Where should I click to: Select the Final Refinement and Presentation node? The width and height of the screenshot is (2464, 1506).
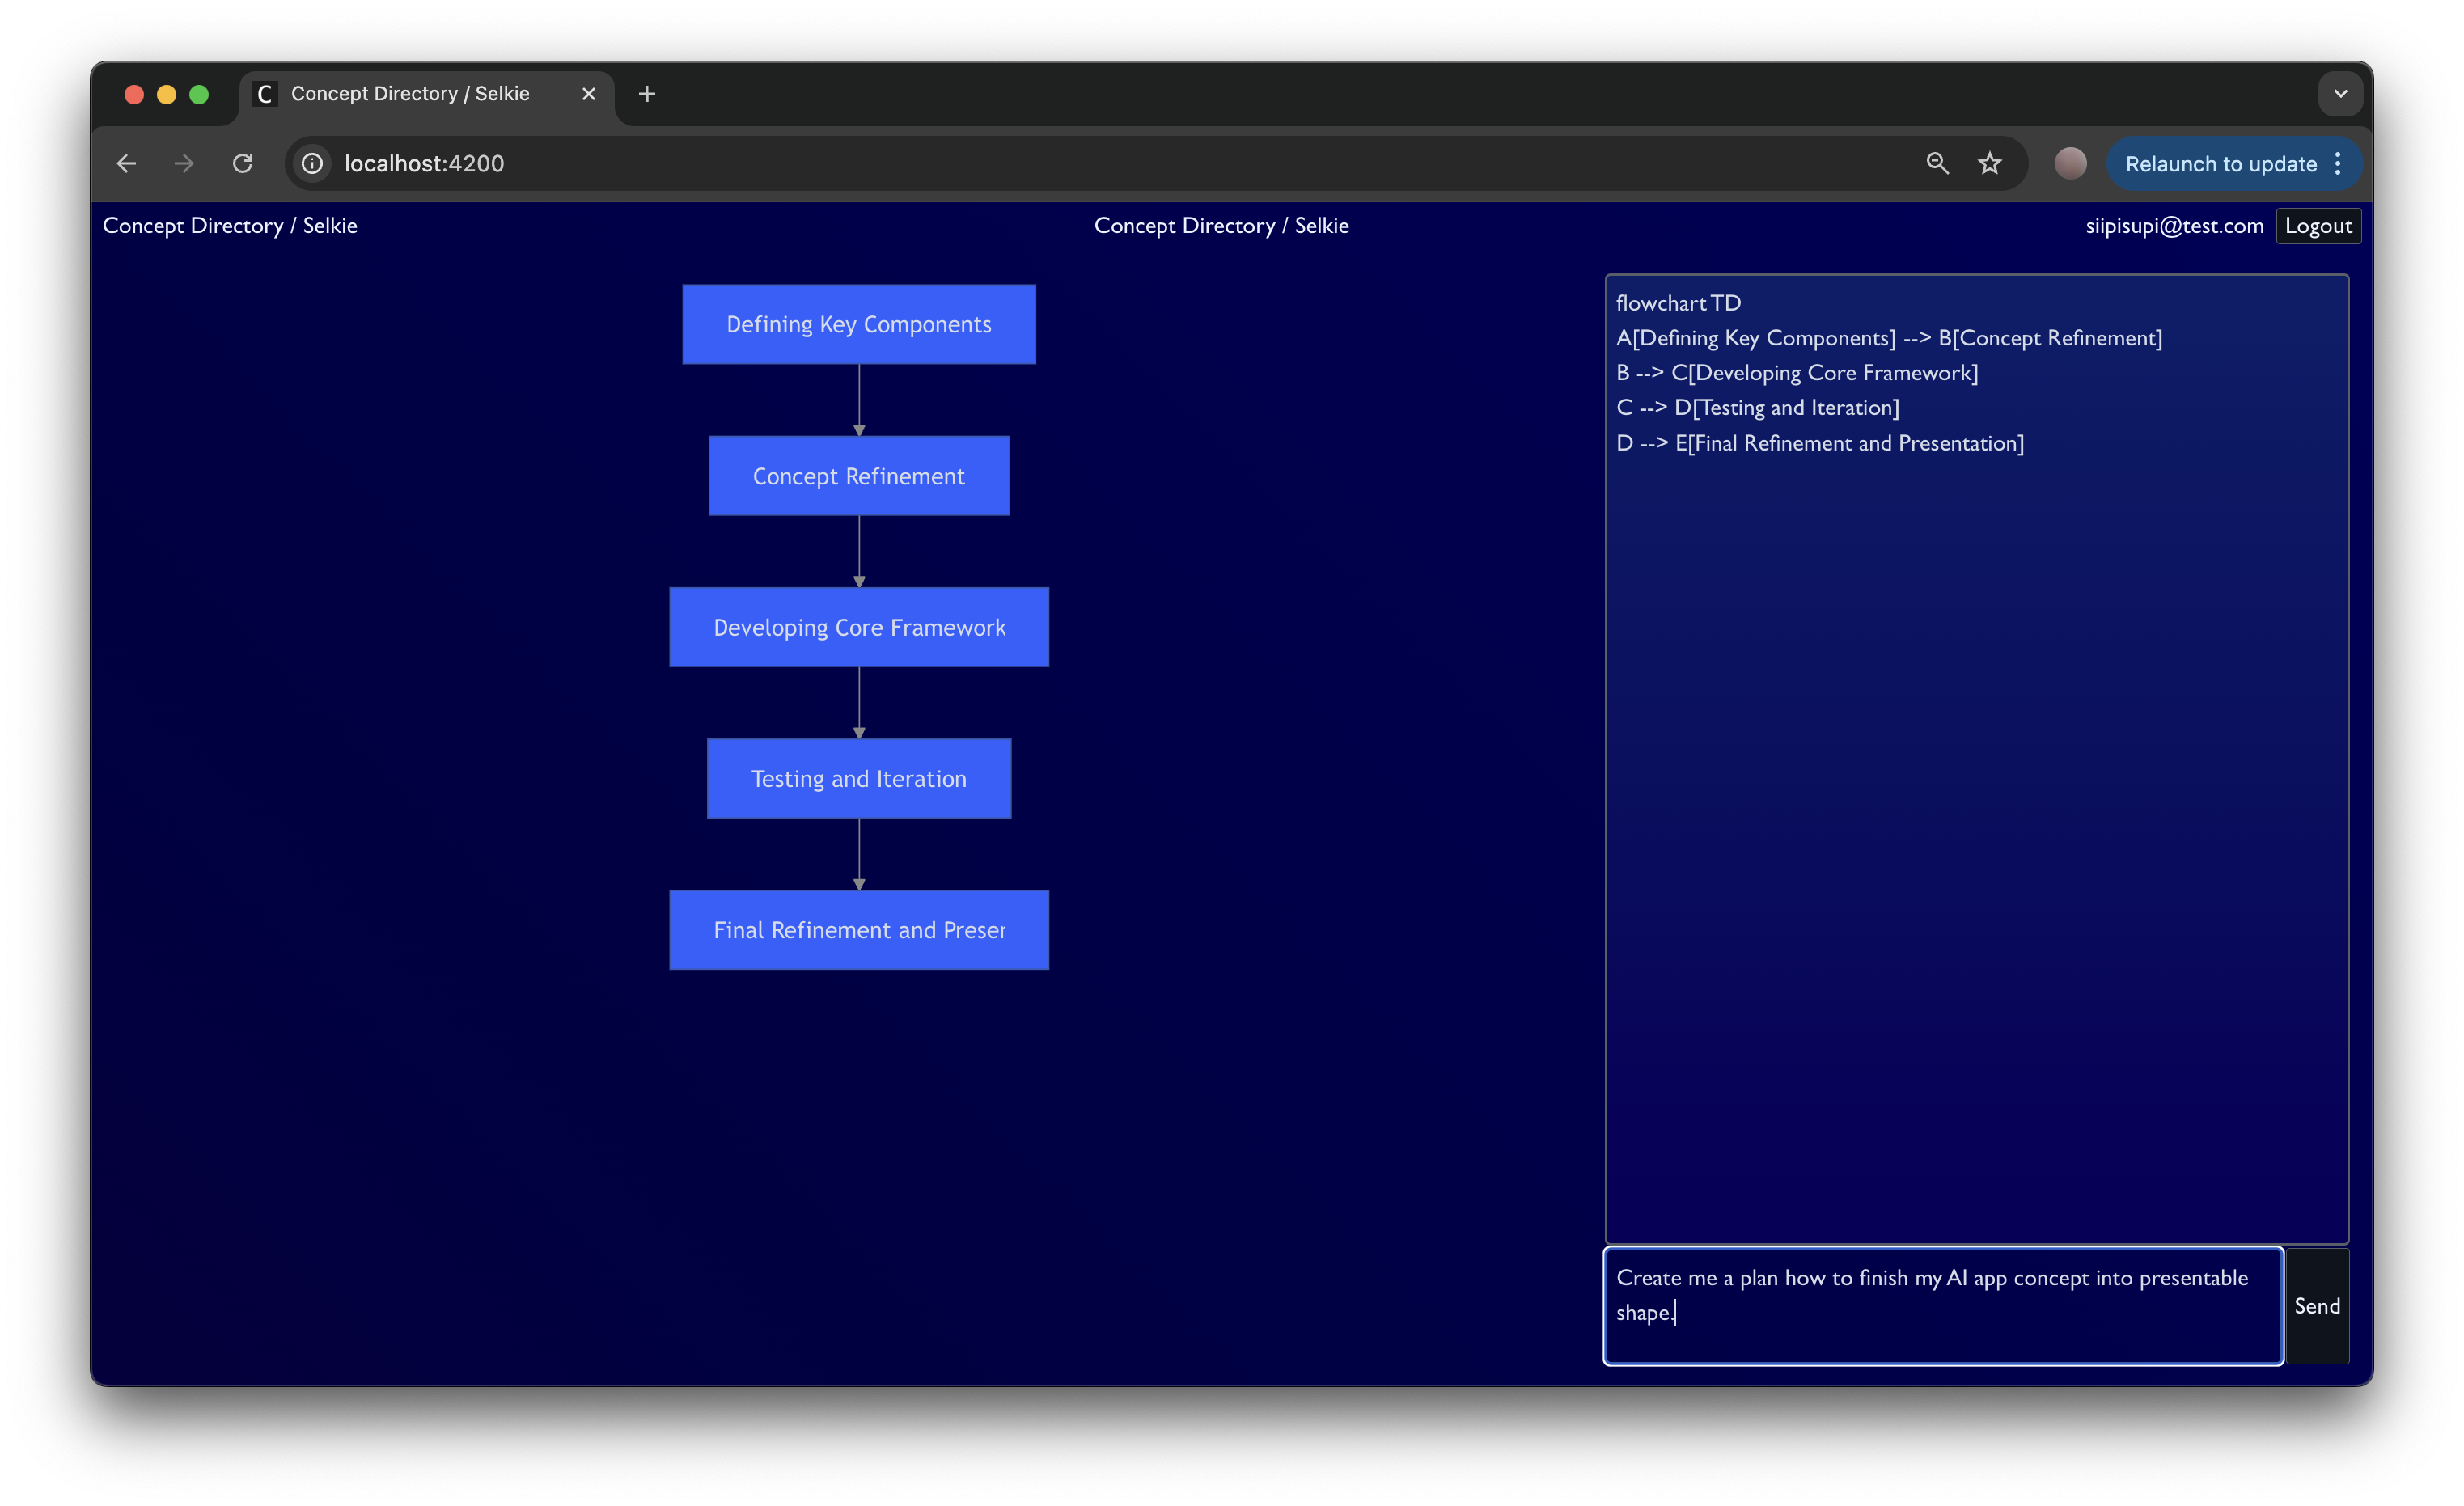coord(859,930)
